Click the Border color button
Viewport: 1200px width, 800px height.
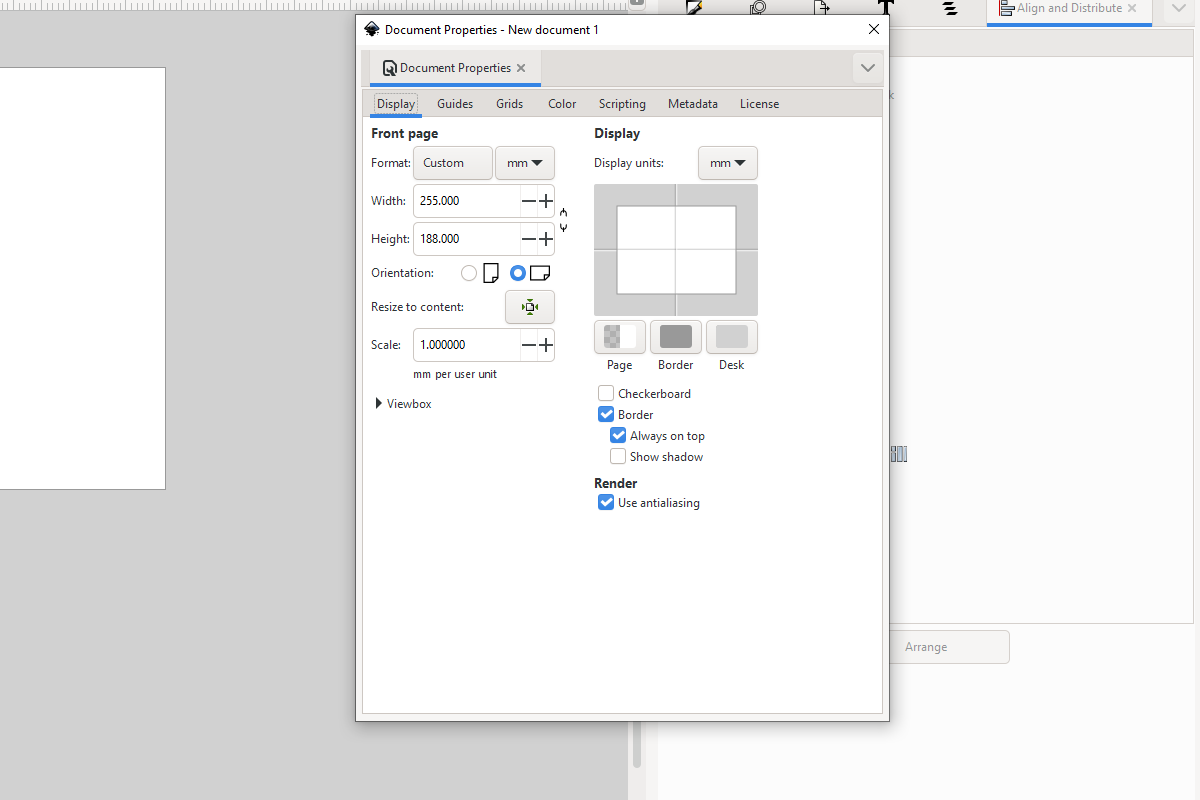(675, 337)
